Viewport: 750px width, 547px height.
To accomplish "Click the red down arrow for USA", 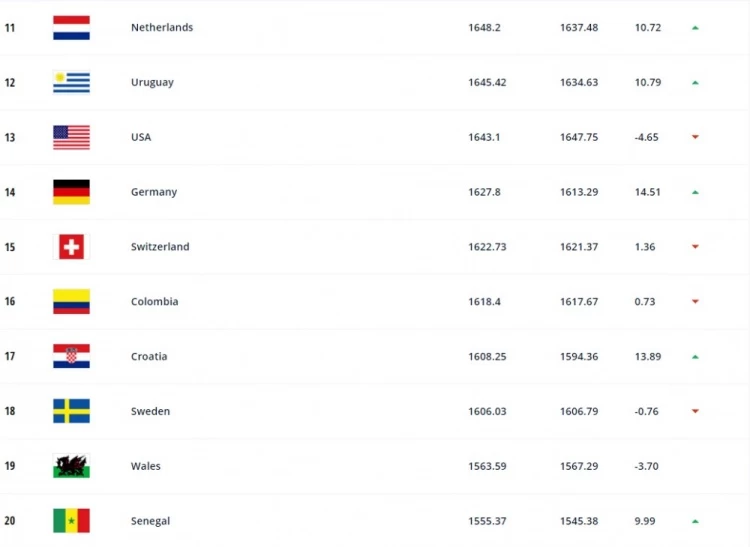I will (695, 137).
